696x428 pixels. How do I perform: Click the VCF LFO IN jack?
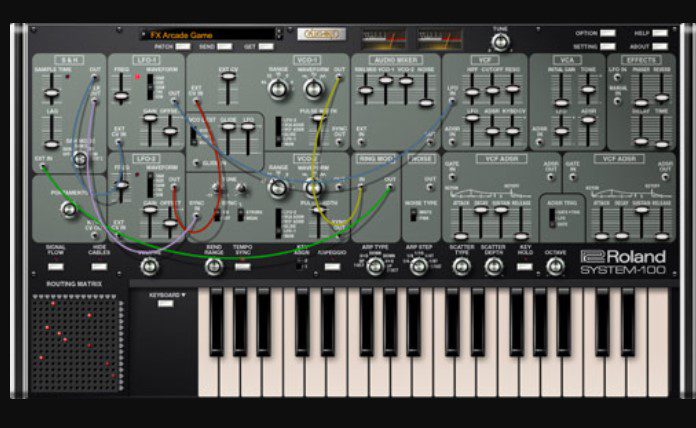click(452, 101)
